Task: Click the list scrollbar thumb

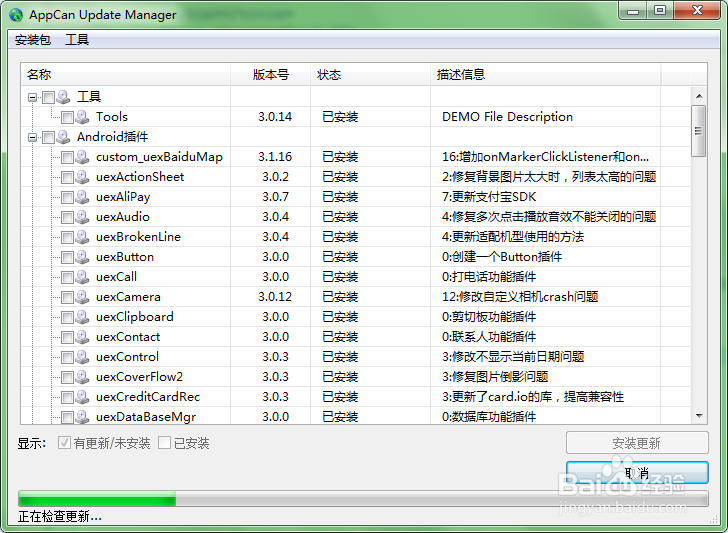Action: click(698, 131)
